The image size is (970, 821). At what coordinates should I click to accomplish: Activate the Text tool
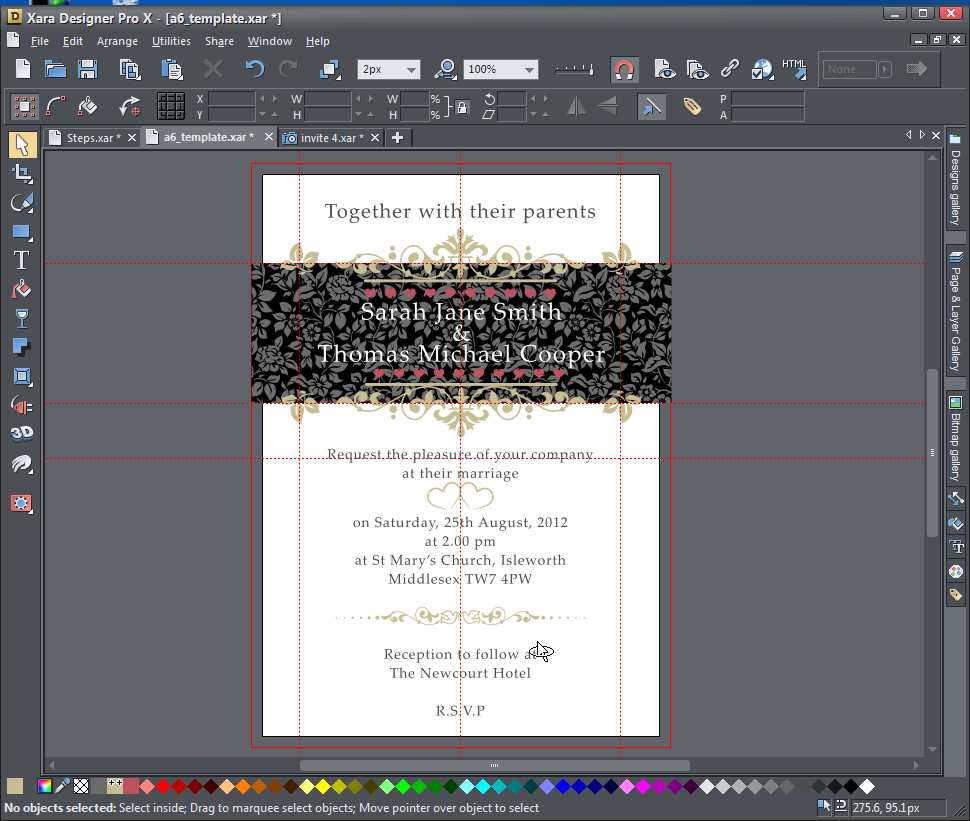(21, 259)
